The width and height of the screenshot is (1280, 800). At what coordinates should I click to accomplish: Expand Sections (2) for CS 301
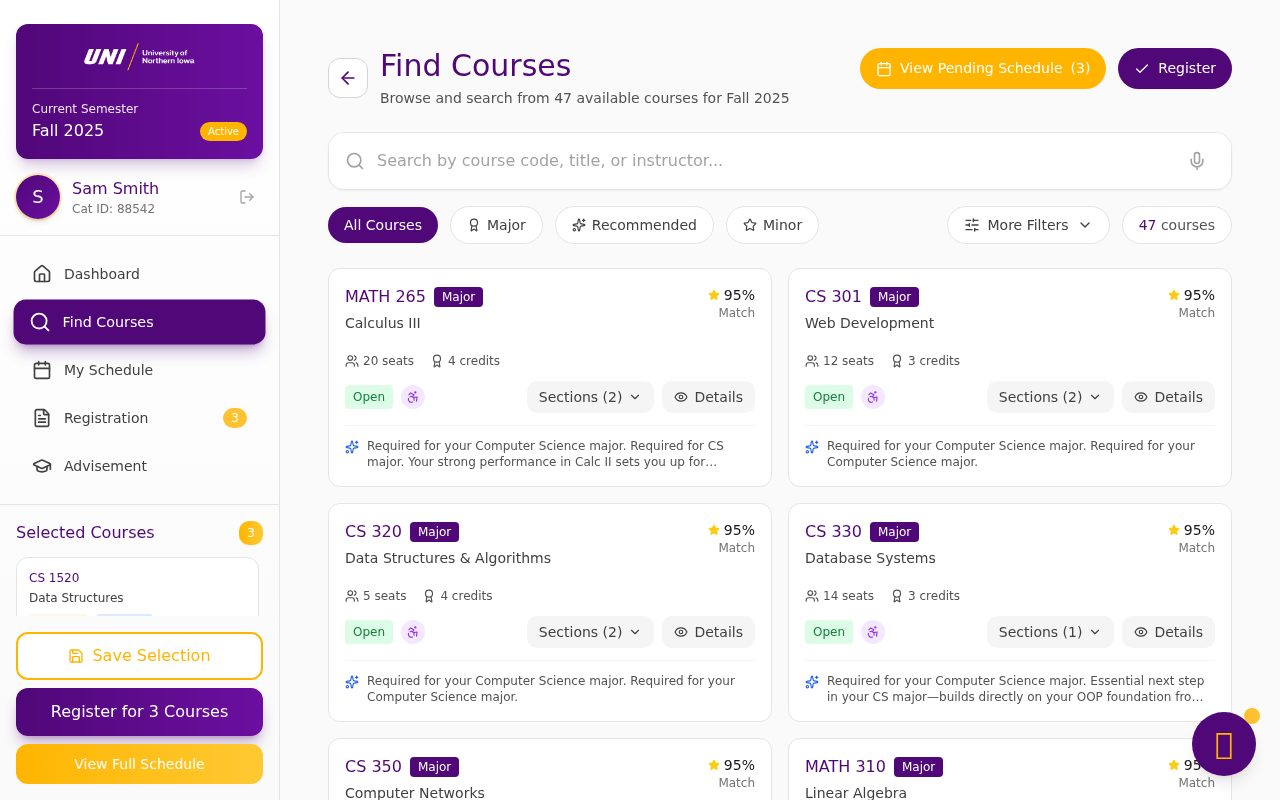(1050, 397)
